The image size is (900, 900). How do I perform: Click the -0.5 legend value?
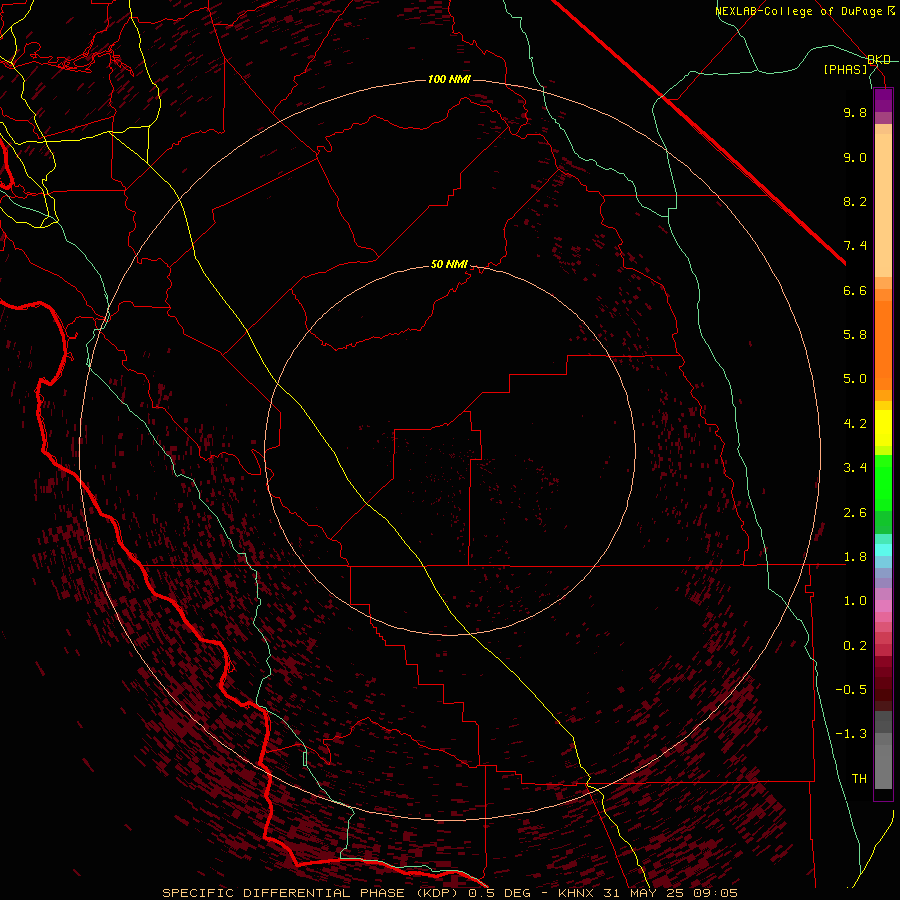pyautogui.click(x=851, y=690)
